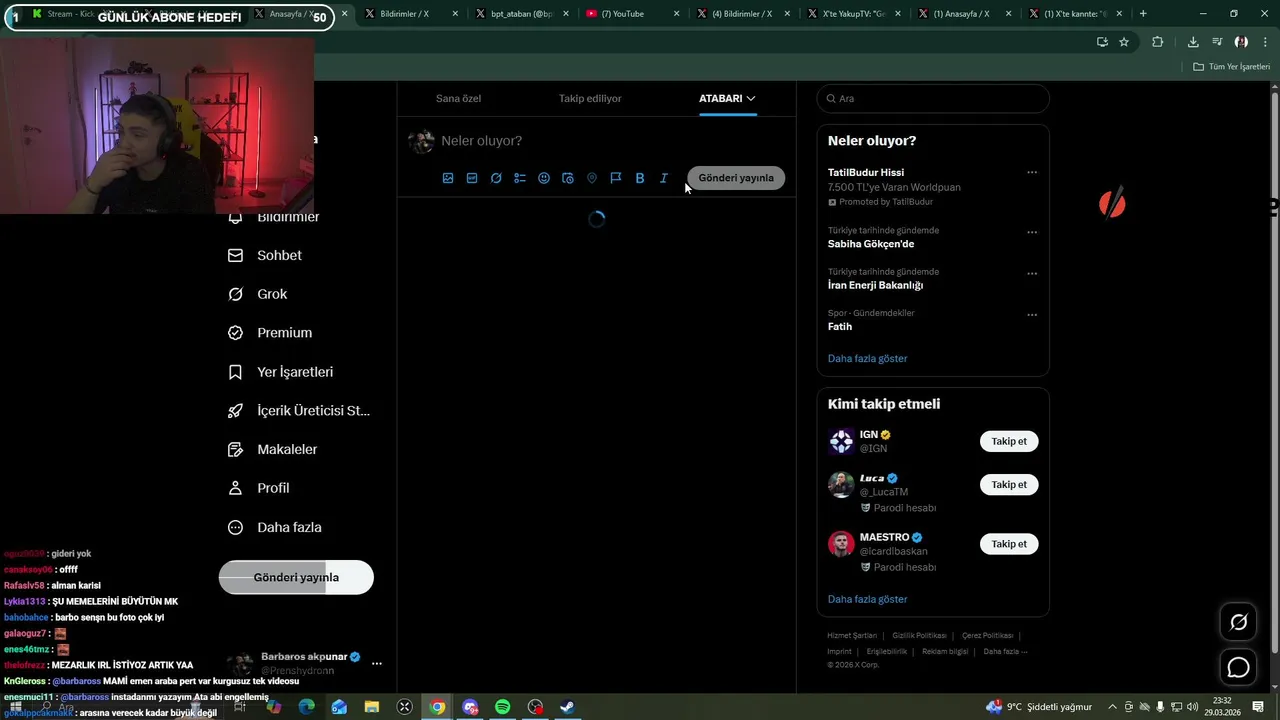Open Gizlilik Politikası footer link
The height and width of the screenshot is (720, 1280).
(919, 636)
